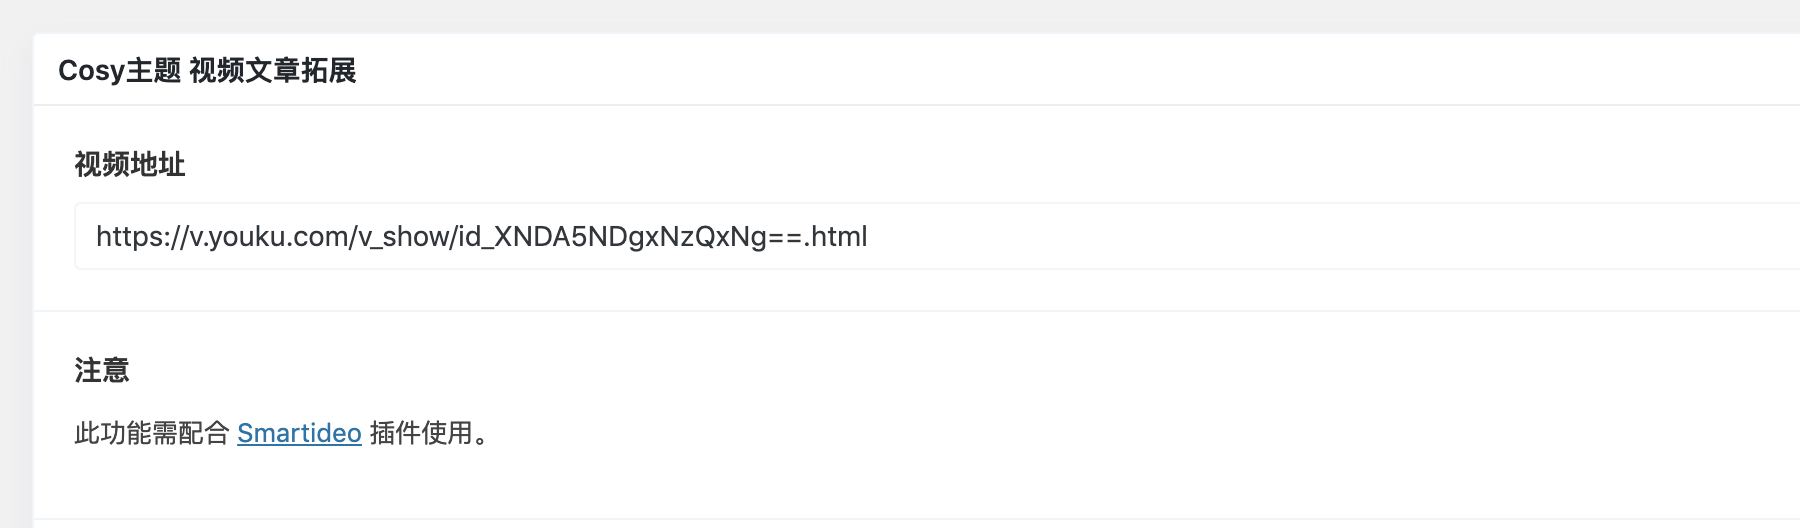1800x528 pixels.
Task: Click the 注意 section heading
Action: (102, 371)
